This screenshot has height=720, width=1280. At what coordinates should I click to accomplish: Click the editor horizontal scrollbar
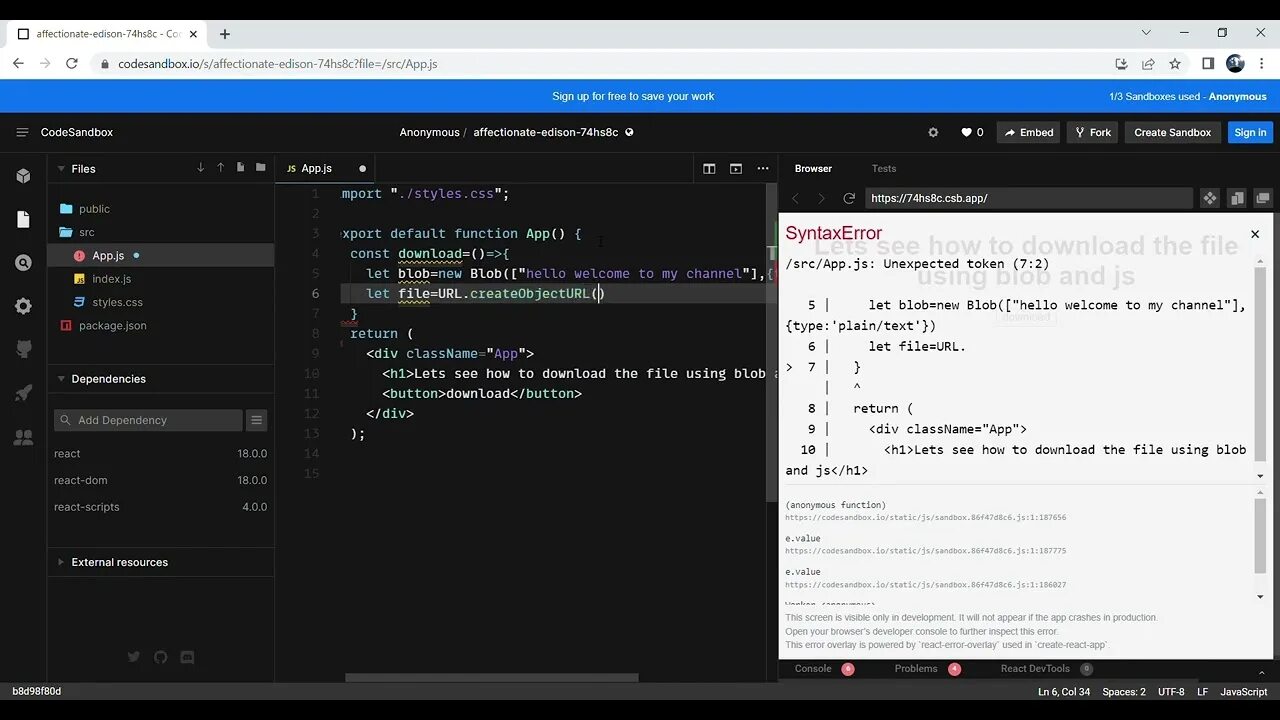click(491, 678)
